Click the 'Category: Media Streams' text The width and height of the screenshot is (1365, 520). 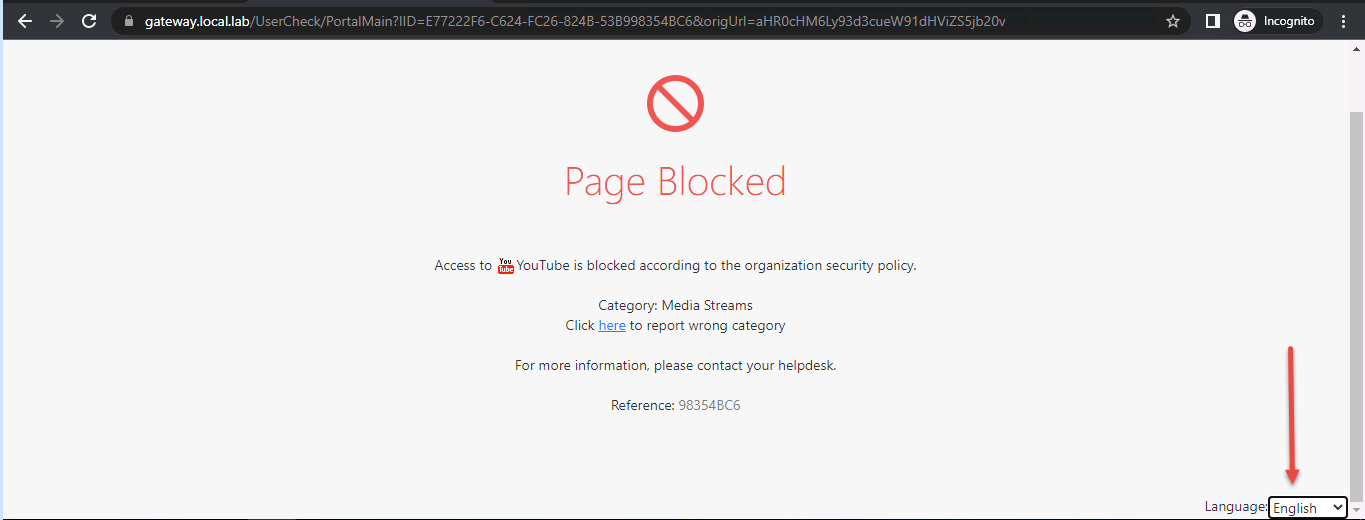[676, 306]
